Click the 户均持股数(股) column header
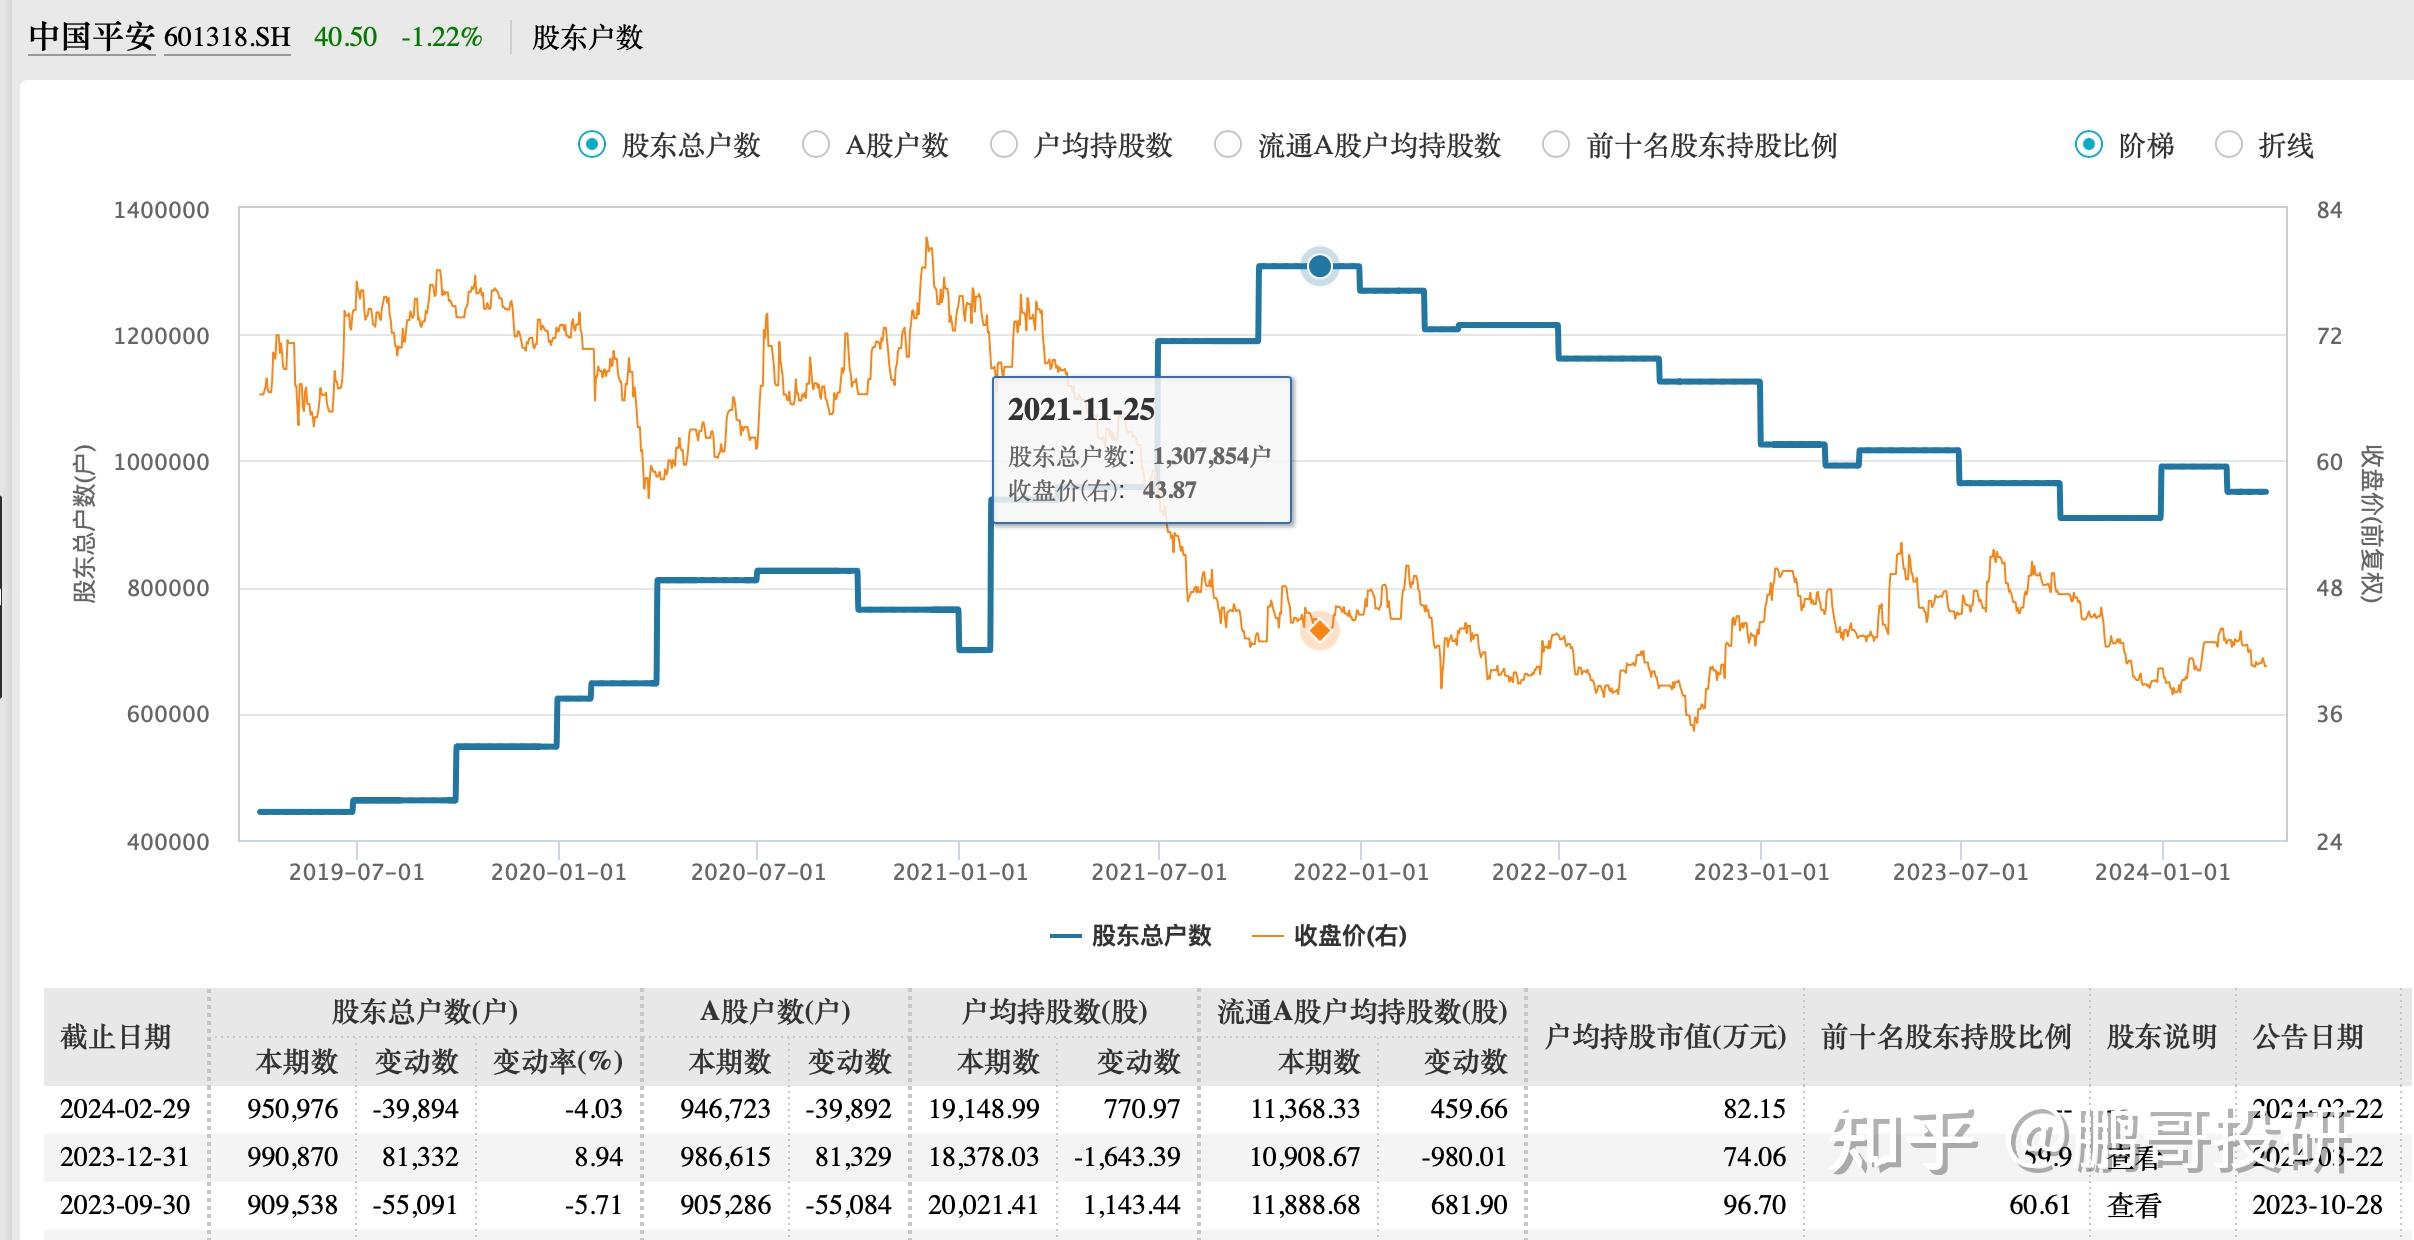Viewport: 2414px width, 1240px height. [1054, 1011]
